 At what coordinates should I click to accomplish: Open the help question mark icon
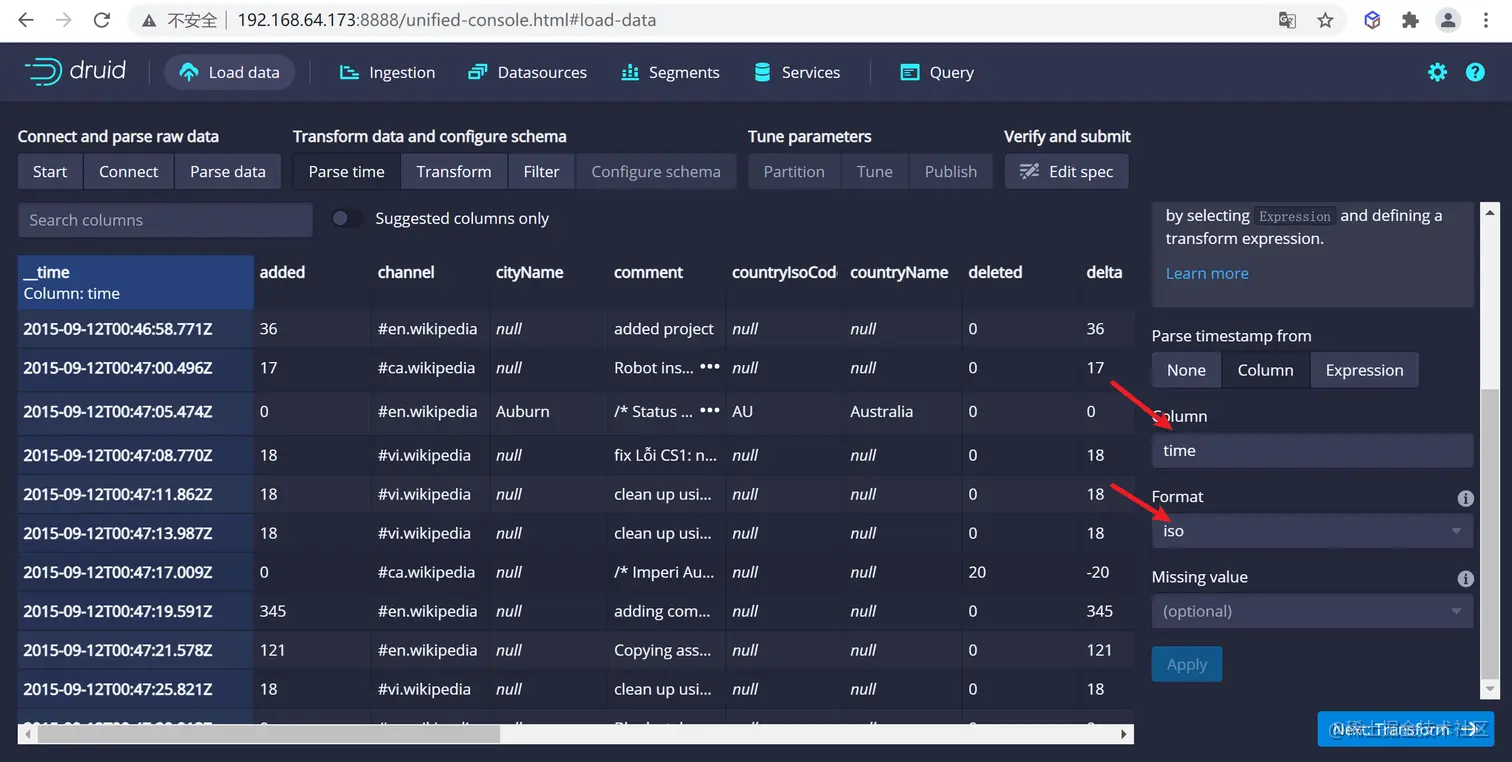(x=1475, y=72)
